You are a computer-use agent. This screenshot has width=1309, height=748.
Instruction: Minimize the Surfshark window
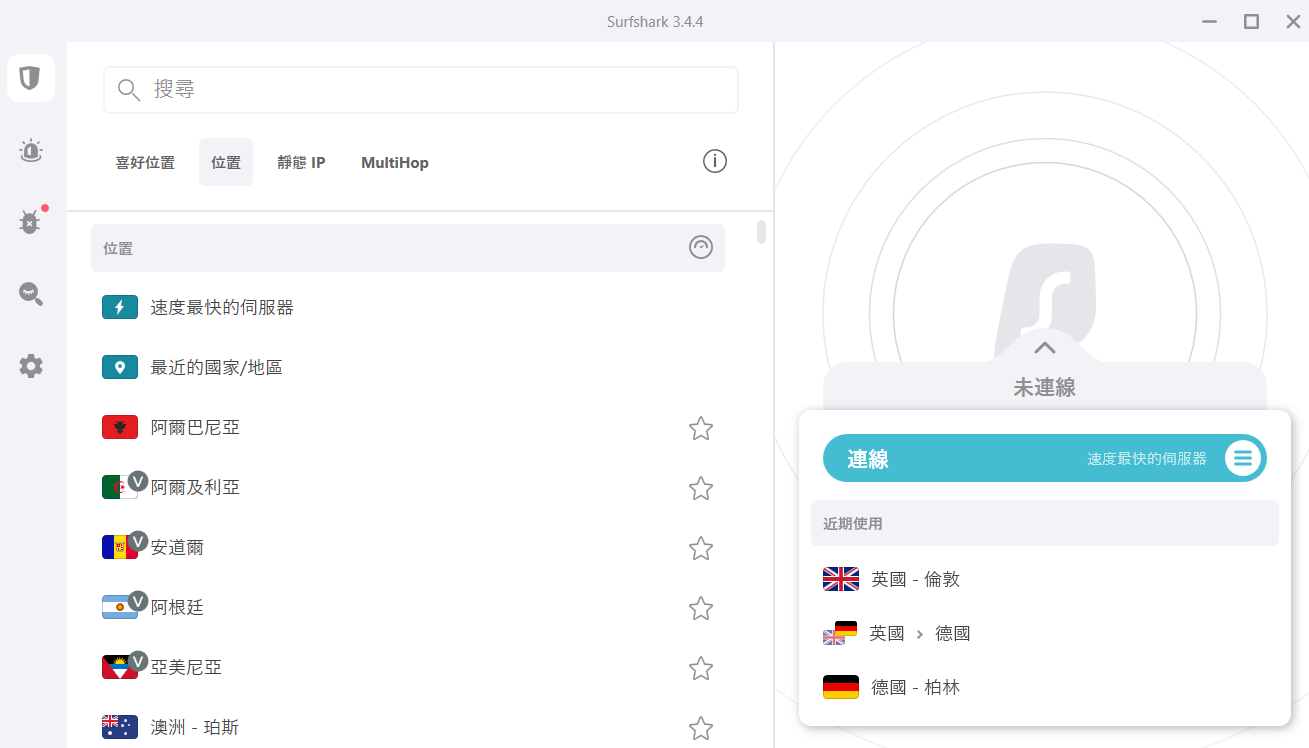click(1210, 21)
